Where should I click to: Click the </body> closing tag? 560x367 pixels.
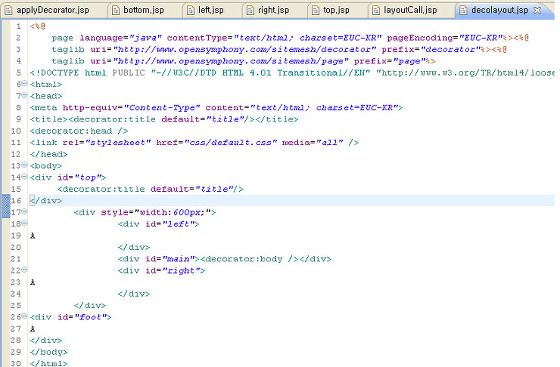coord(49,352)
